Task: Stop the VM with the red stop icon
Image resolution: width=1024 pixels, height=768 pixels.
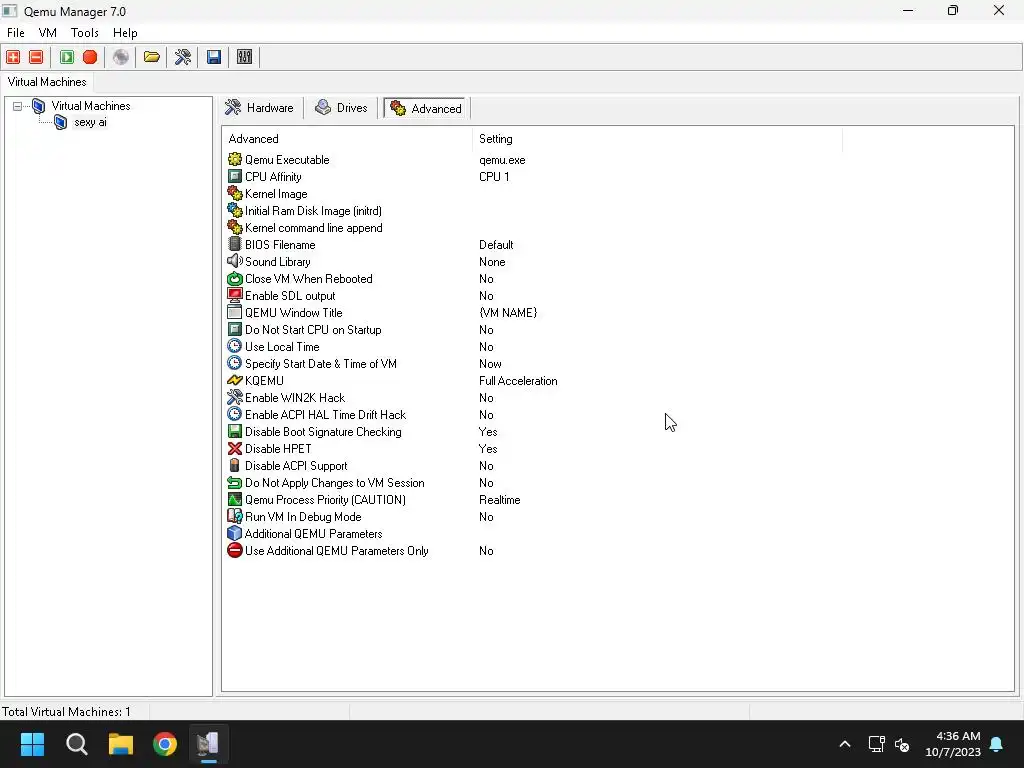Action: tap(90, 57)
